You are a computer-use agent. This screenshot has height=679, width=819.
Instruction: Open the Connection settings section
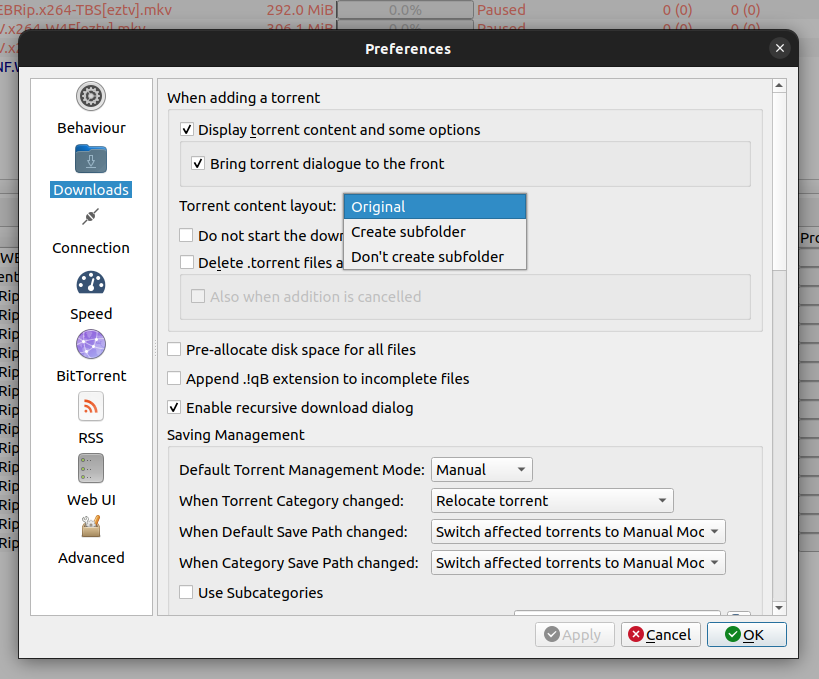90,230
